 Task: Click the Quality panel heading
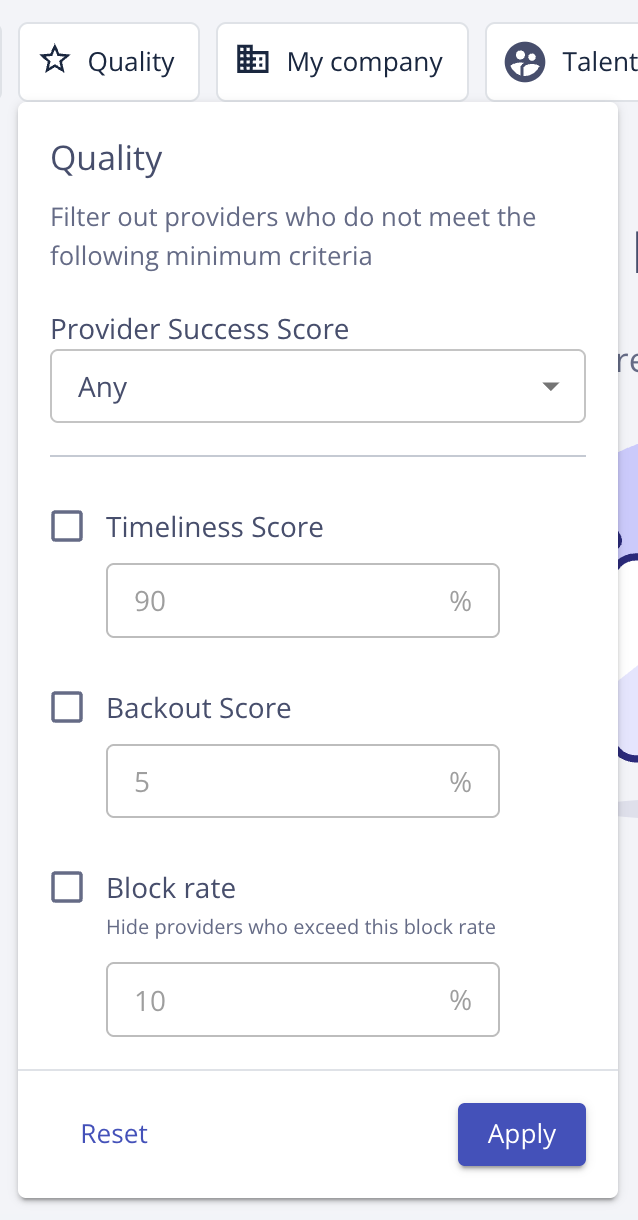(x=106, y=159)
